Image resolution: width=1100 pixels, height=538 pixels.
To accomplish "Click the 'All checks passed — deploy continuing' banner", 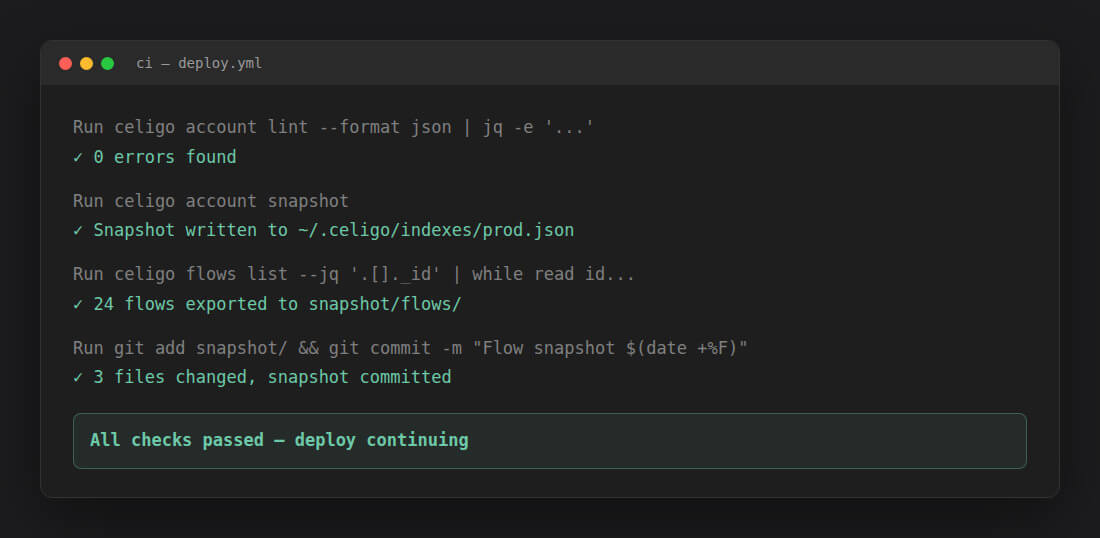I will click(549, 441).
